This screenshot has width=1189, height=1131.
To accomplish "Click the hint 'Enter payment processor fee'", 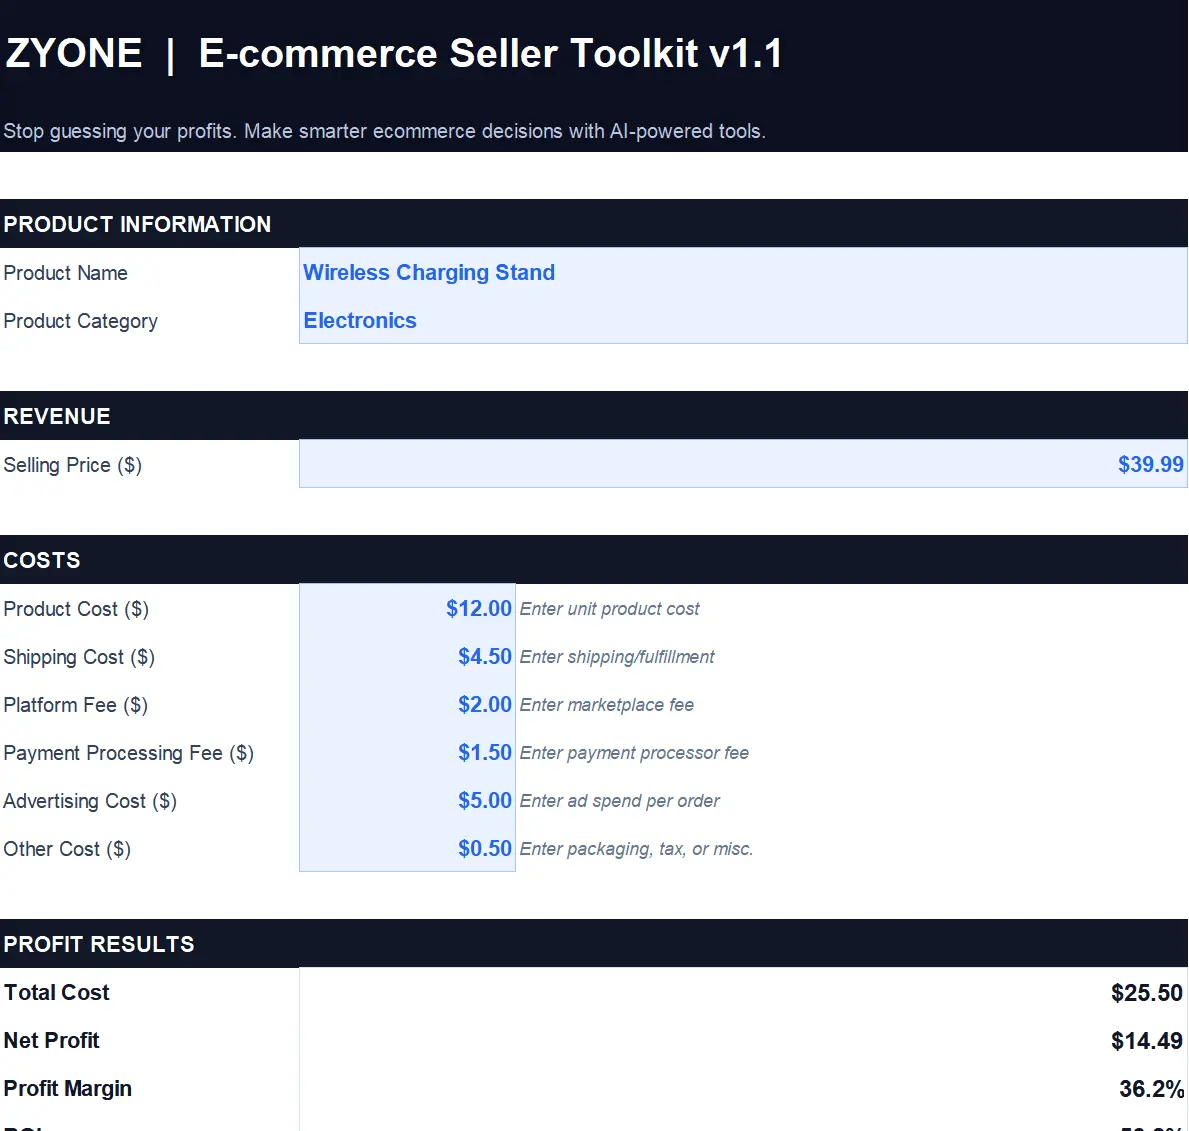I will point(635,753).
